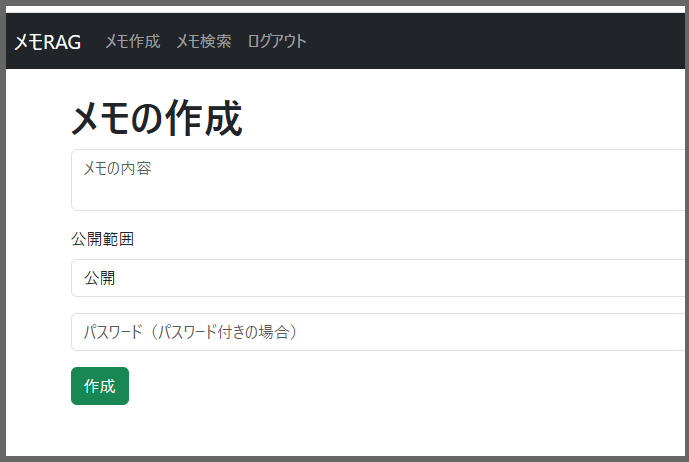
Task: Click the パスワード input field
Action: (378, 332)
